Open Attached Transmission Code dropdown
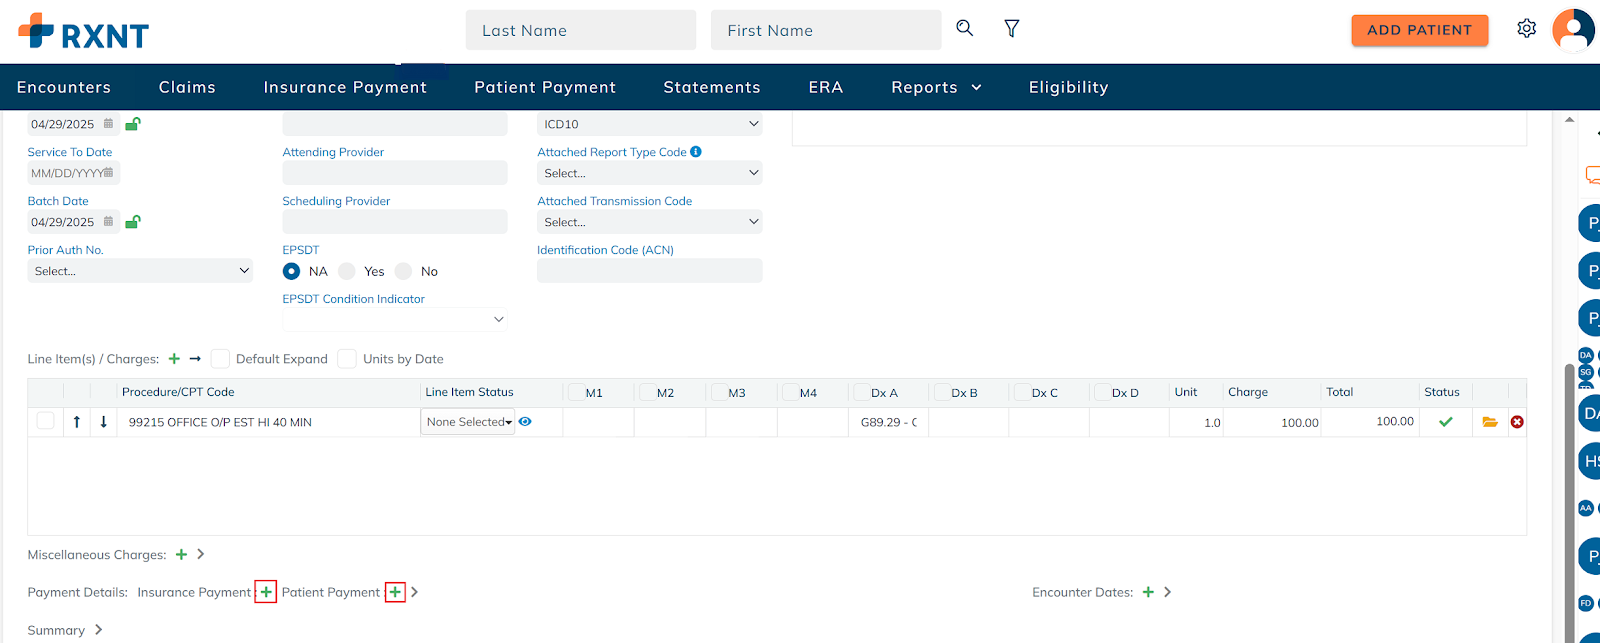The width and height of the screenshot is (1600, 643). pos(649,222)
